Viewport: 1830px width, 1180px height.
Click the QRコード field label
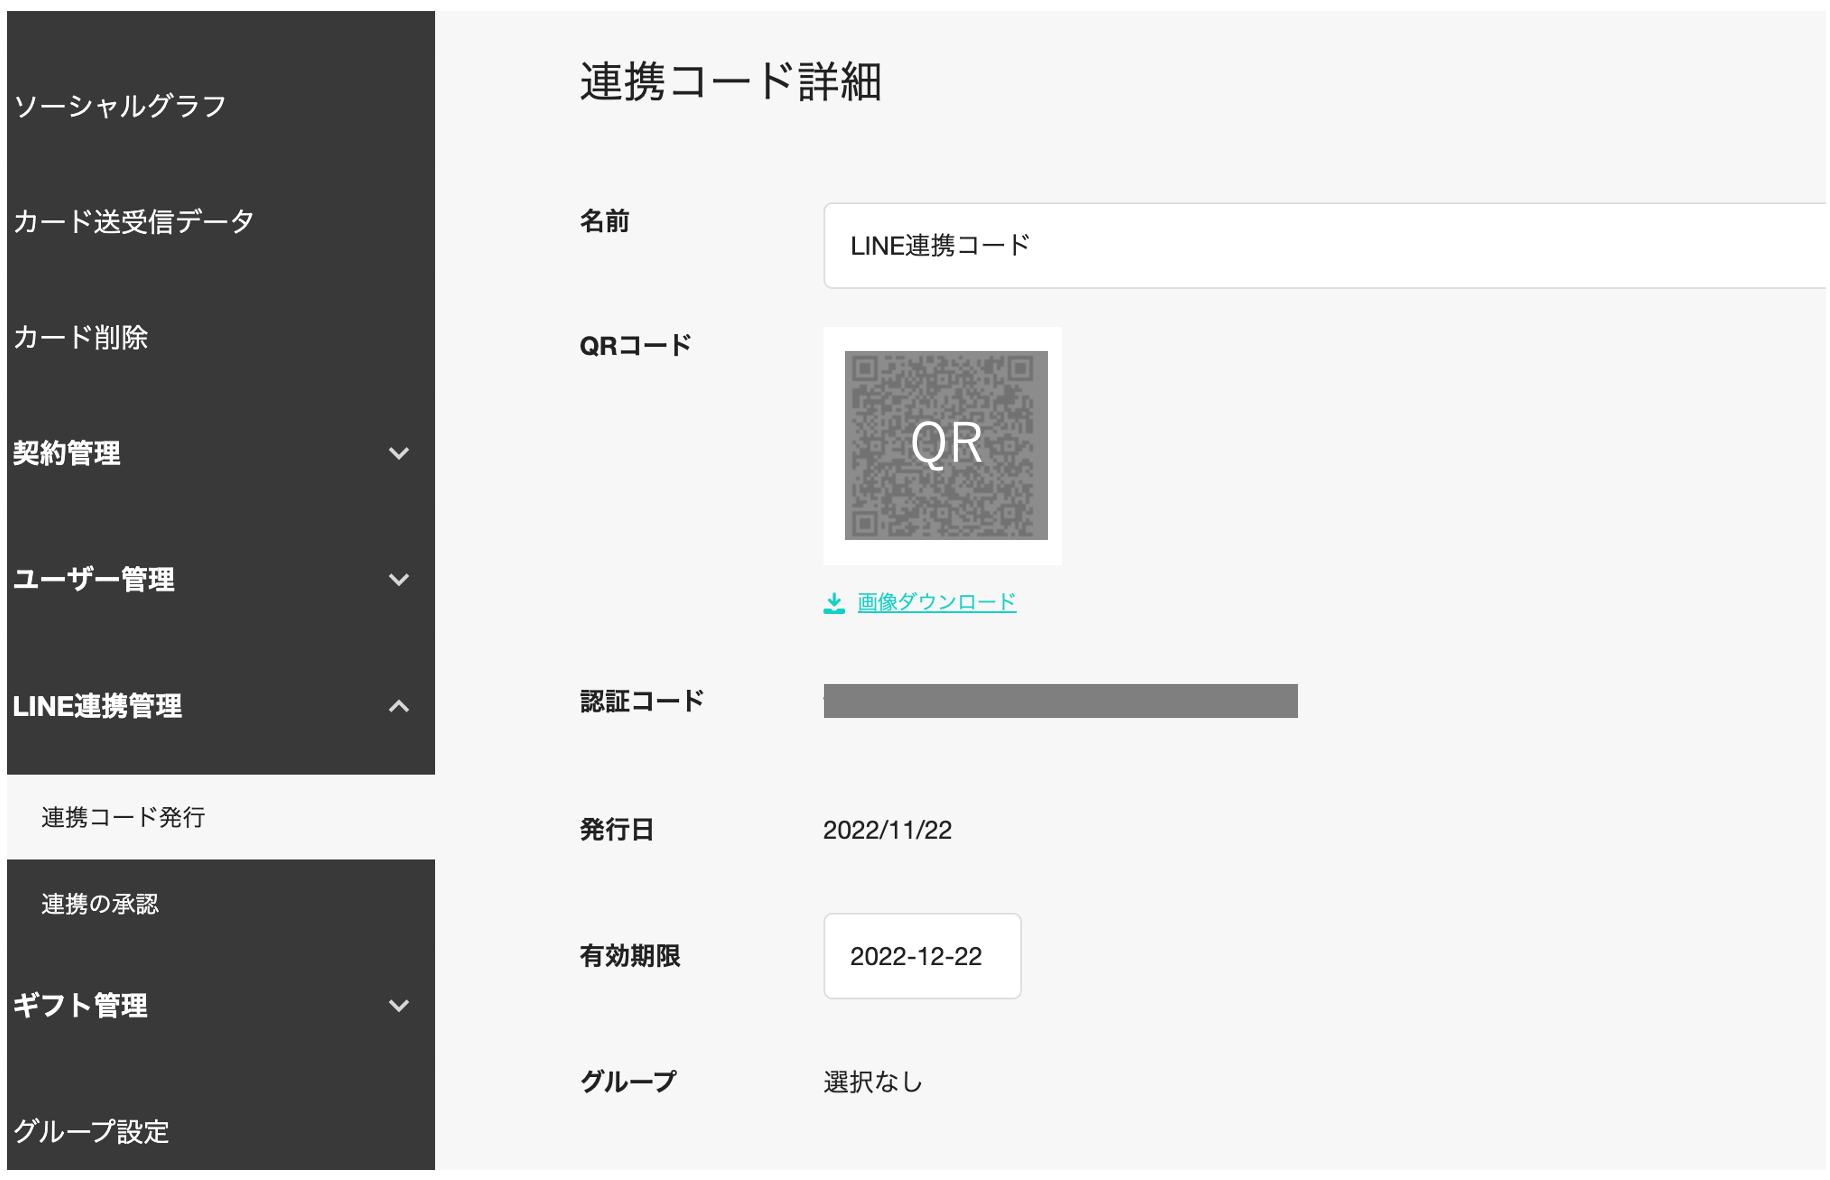coord(636,346)
